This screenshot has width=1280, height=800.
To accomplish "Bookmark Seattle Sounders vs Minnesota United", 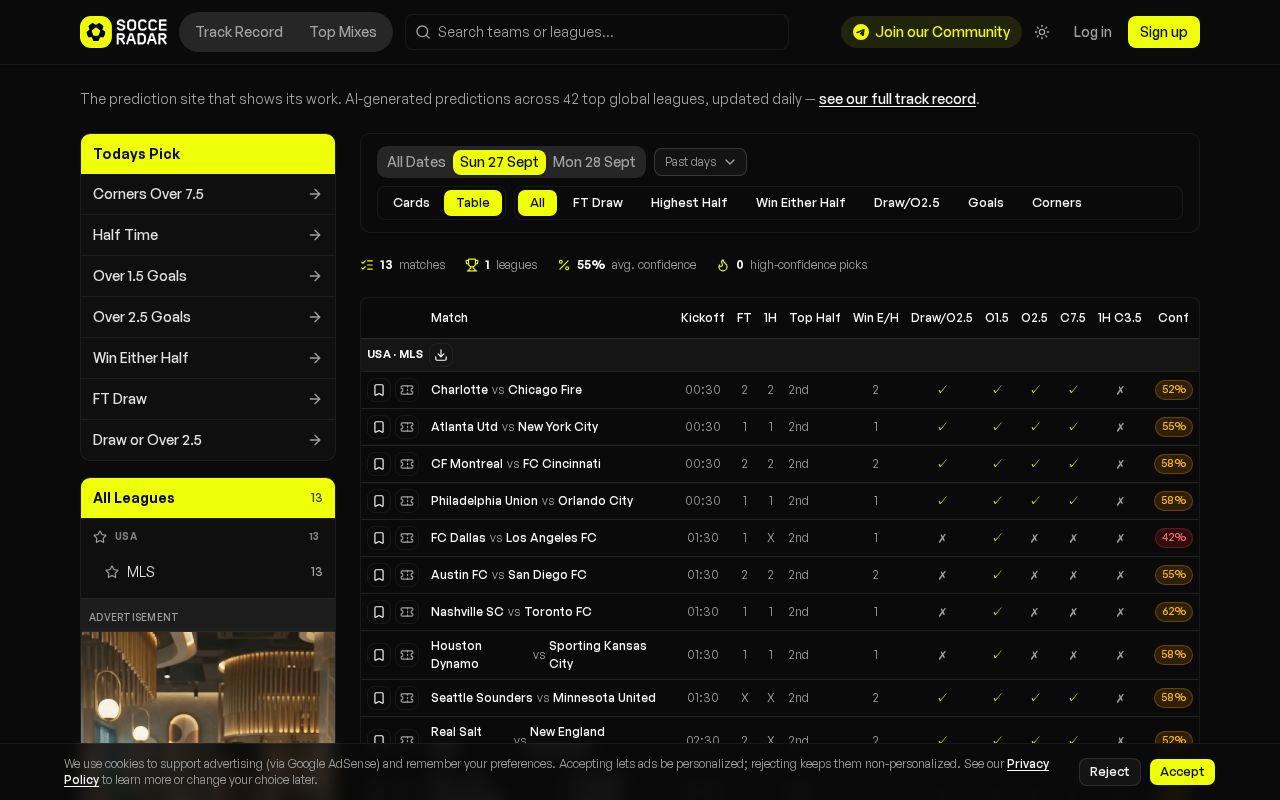I will click(x=379, y=698).
